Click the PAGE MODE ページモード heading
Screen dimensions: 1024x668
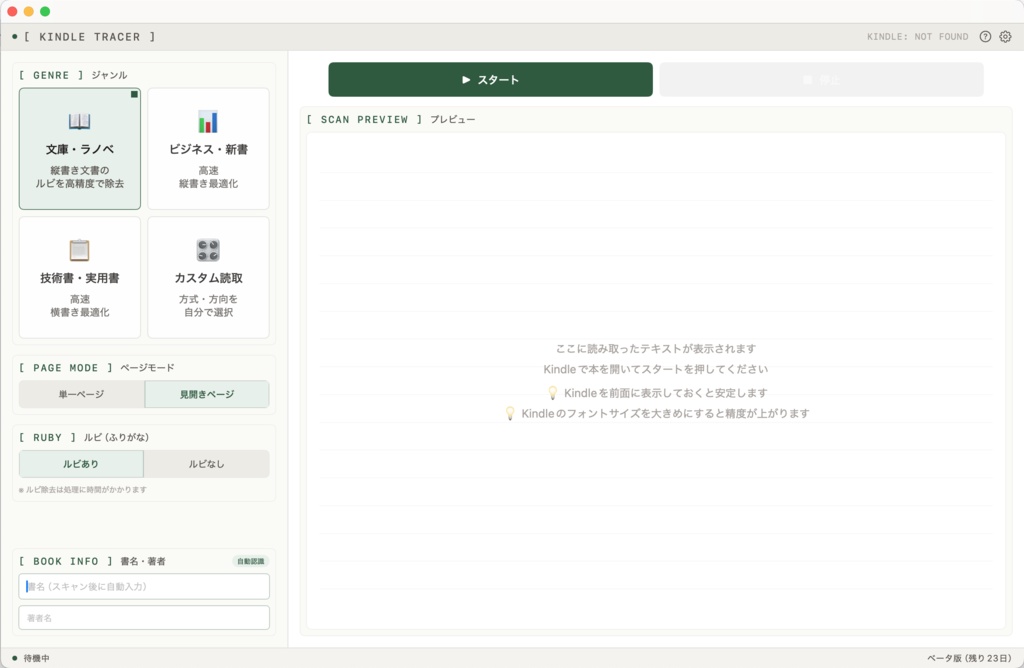tap(97, 368)
